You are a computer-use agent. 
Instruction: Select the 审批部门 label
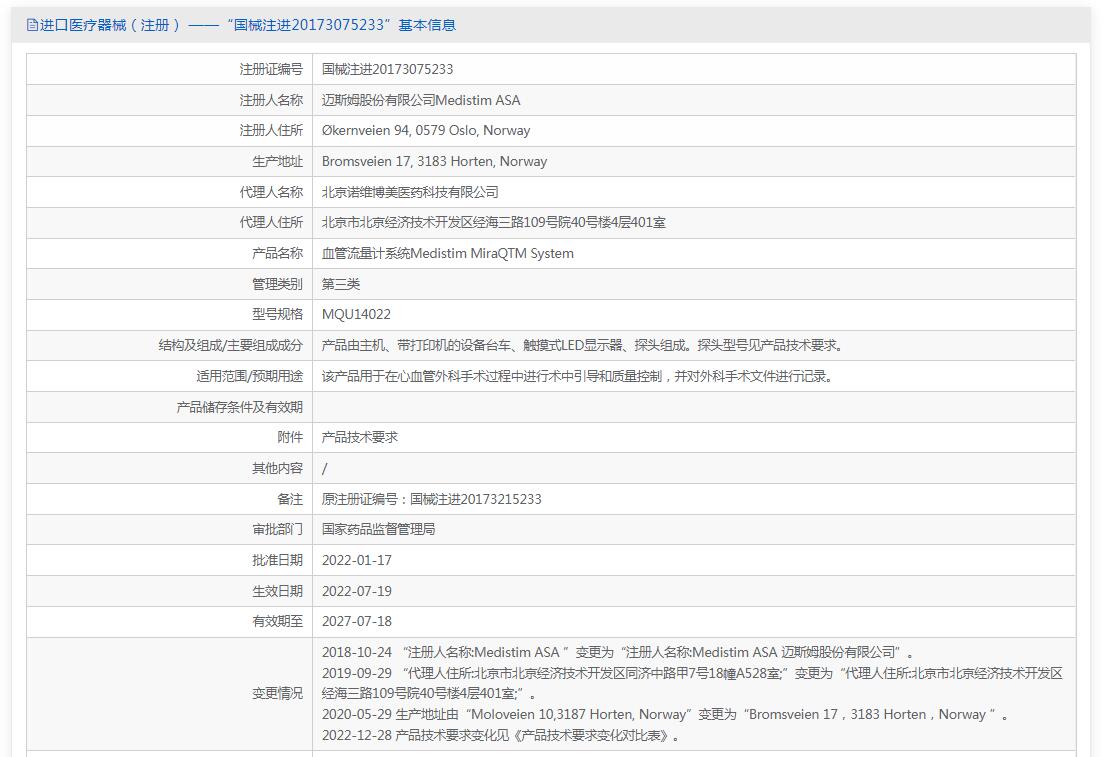[x=277, y=530]
